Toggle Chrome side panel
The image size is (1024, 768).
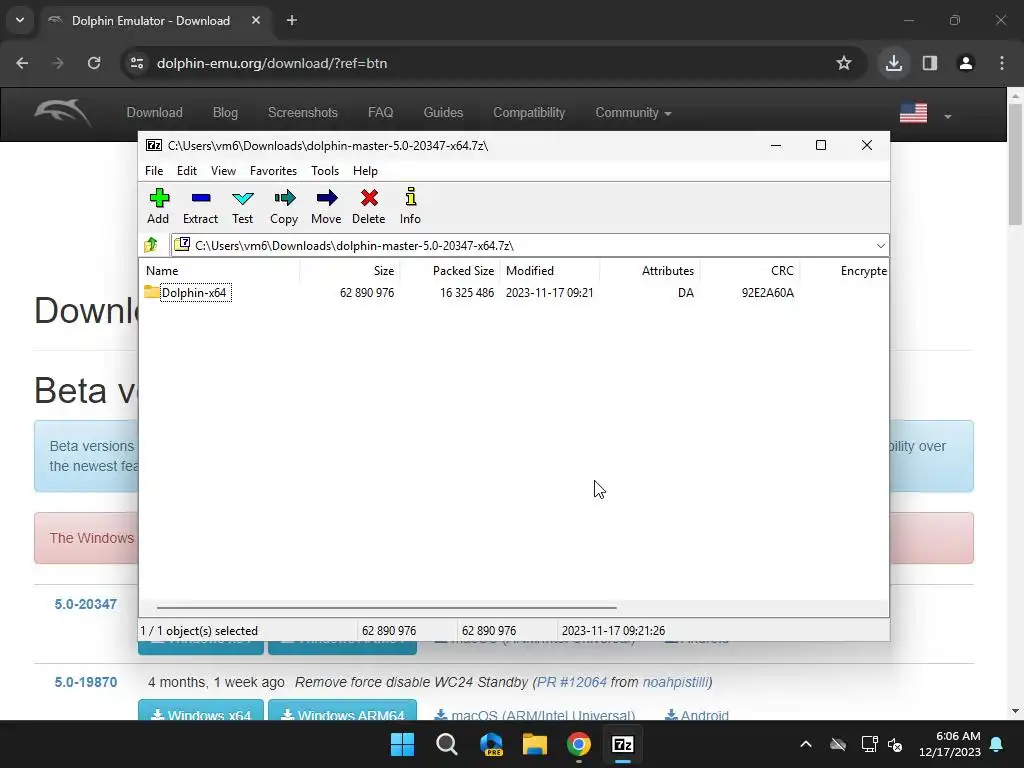930,63
